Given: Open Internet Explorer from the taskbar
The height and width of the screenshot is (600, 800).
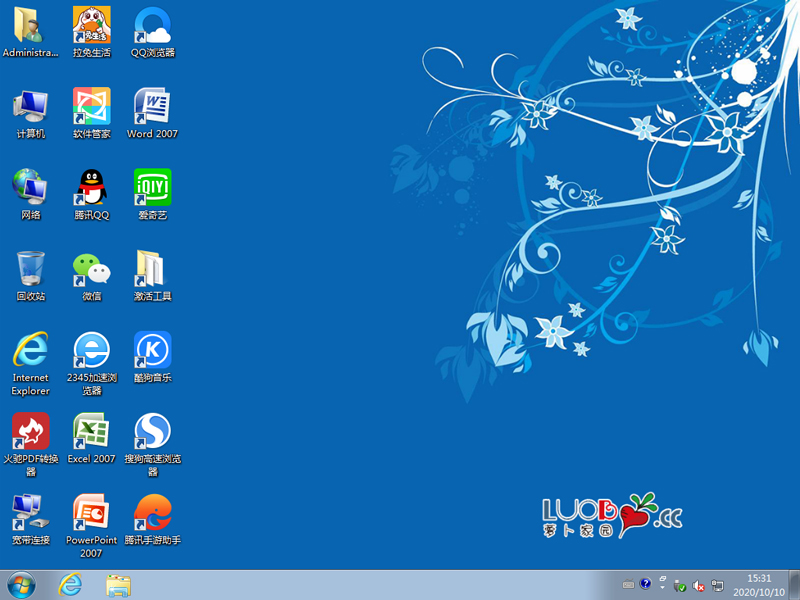Looking at the screenshot, I should [x=70, y=585].
